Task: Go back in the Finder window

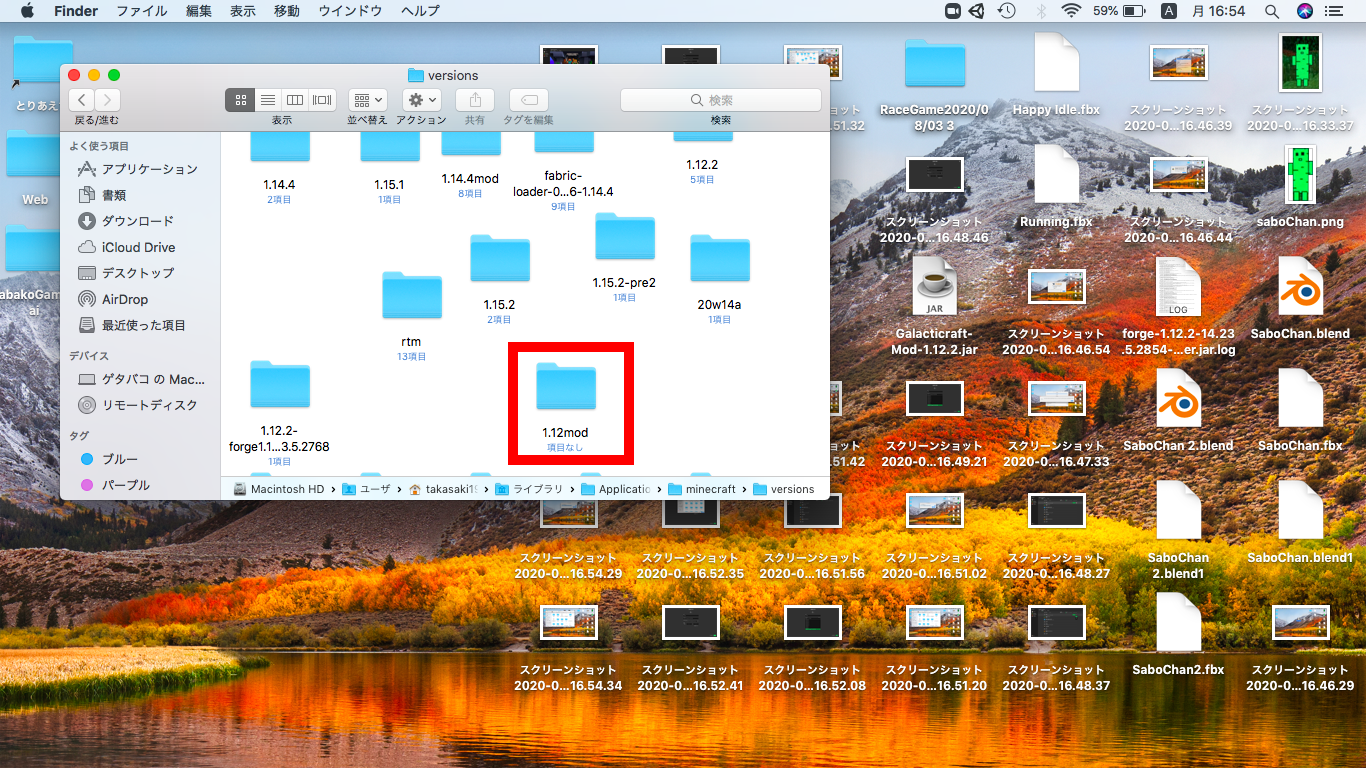Action: click(x=81, y=100)
